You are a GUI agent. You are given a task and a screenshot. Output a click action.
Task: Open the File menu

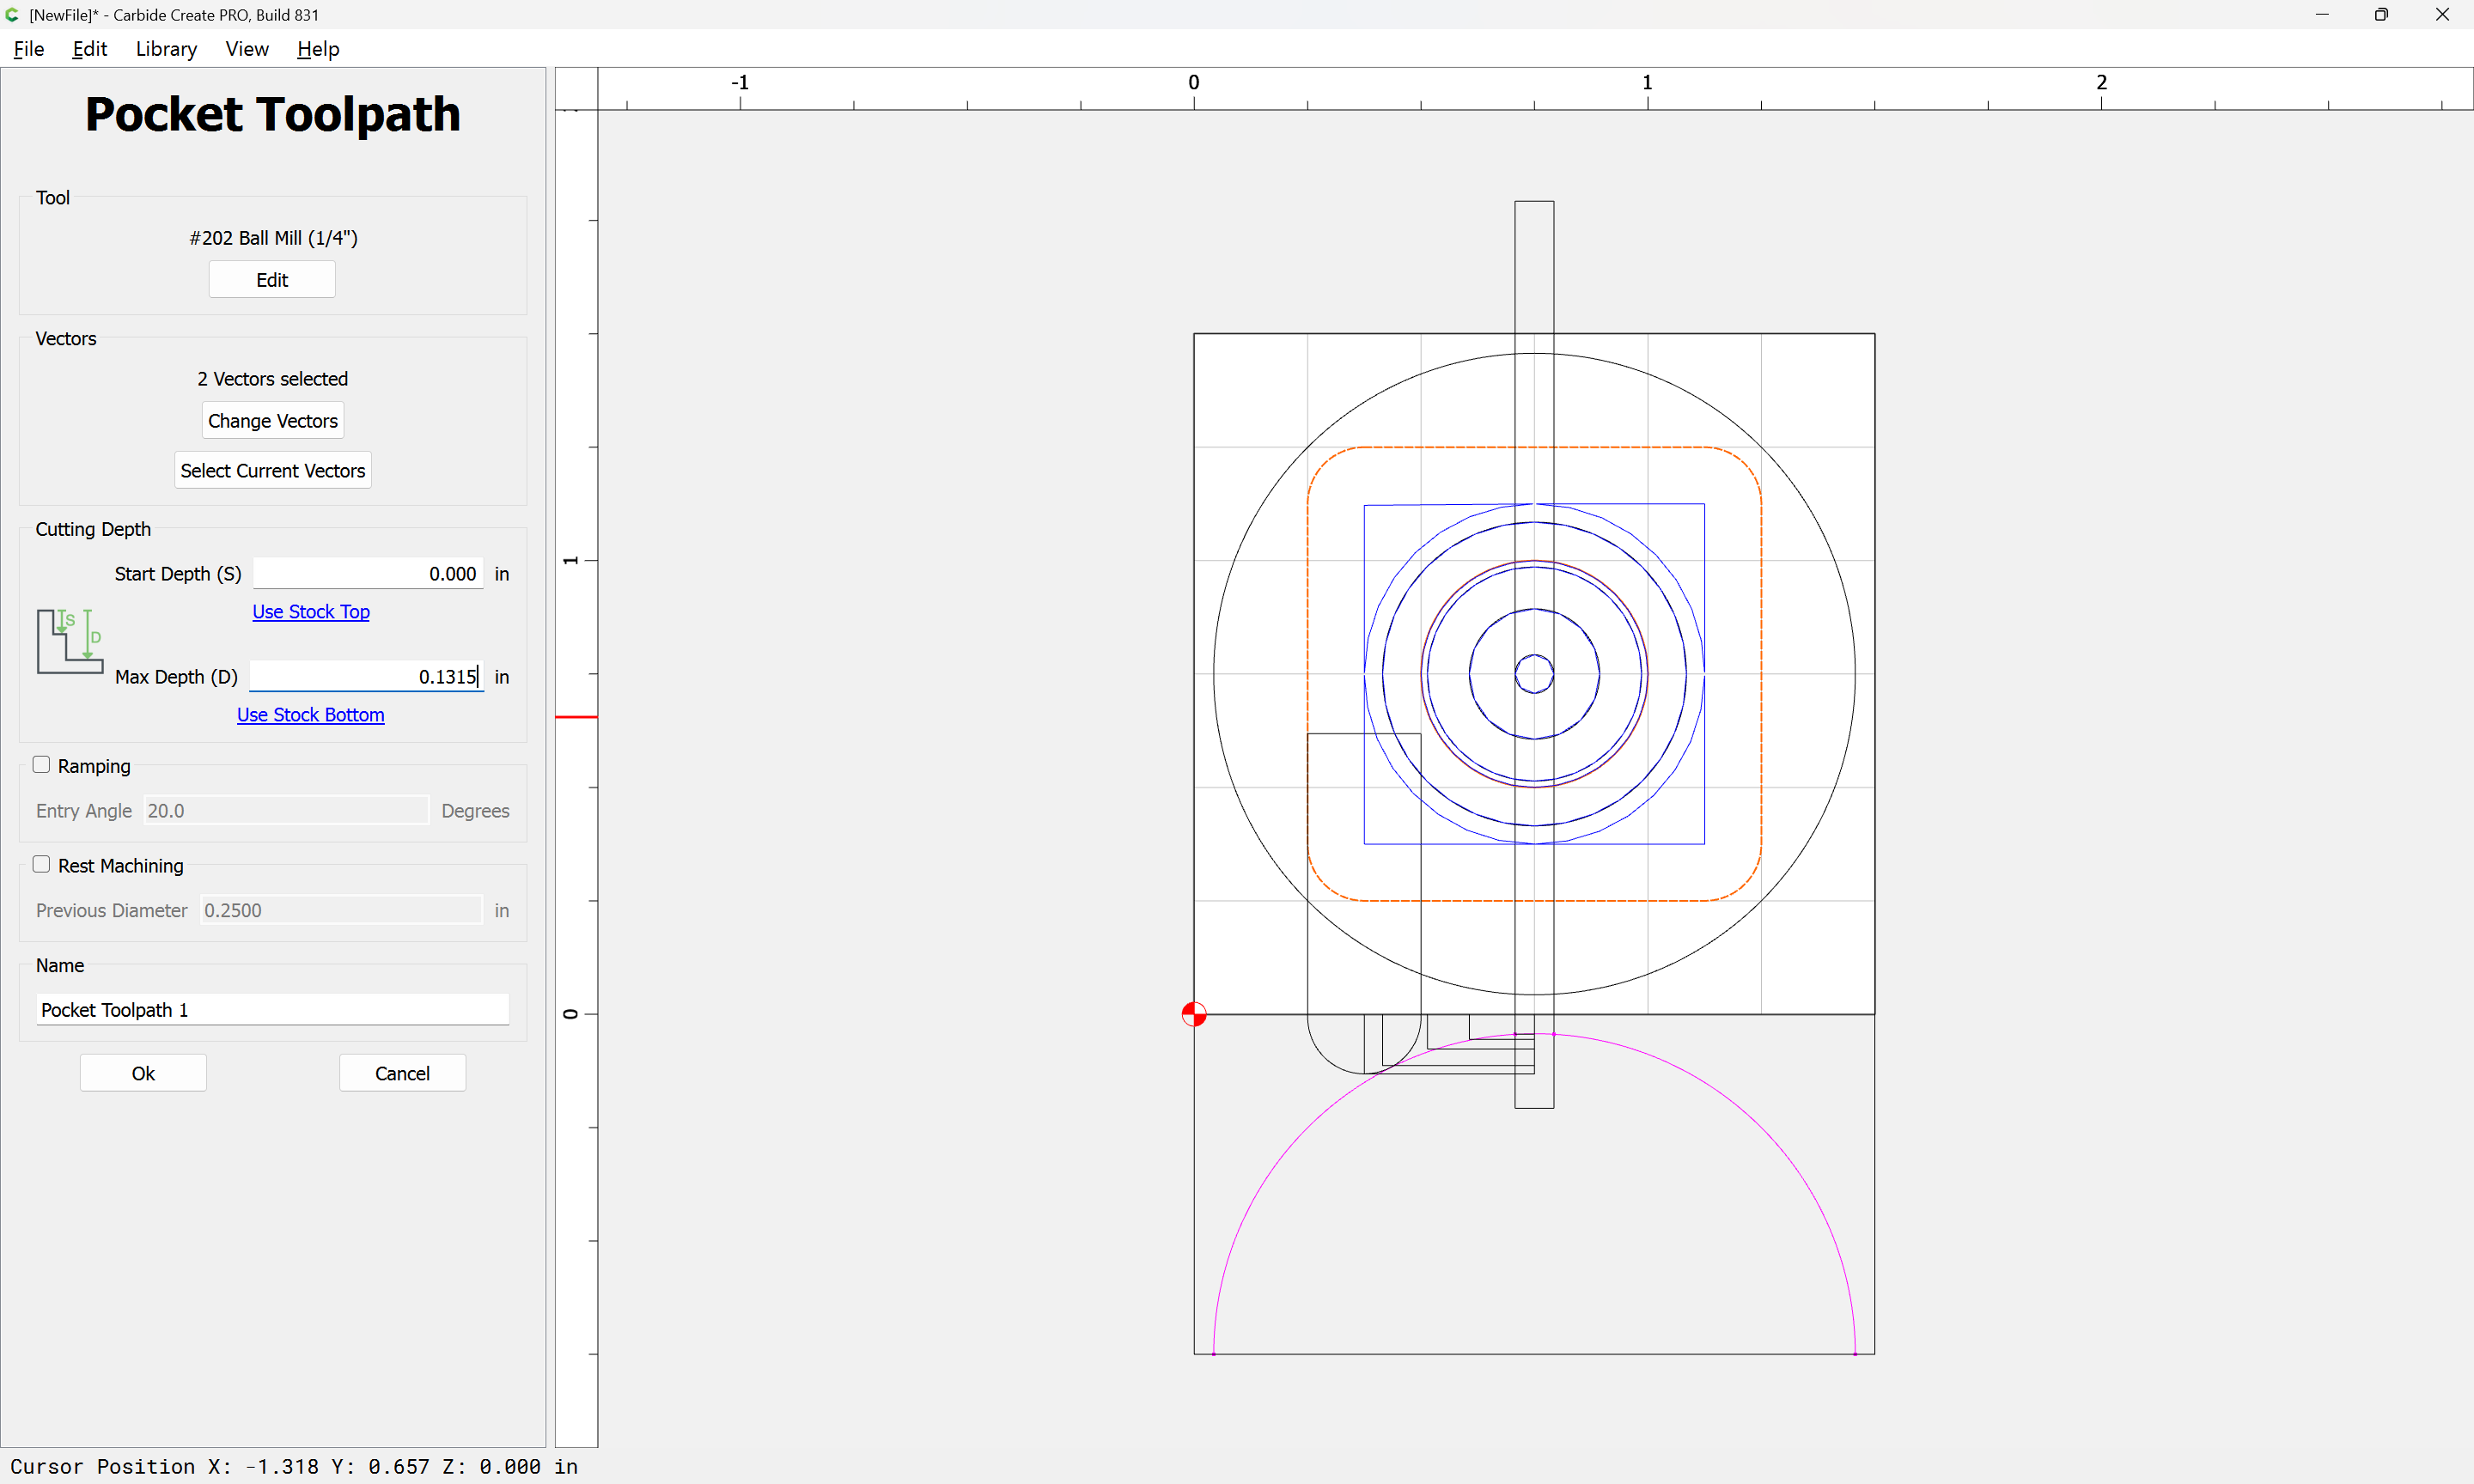coord(29,49)
